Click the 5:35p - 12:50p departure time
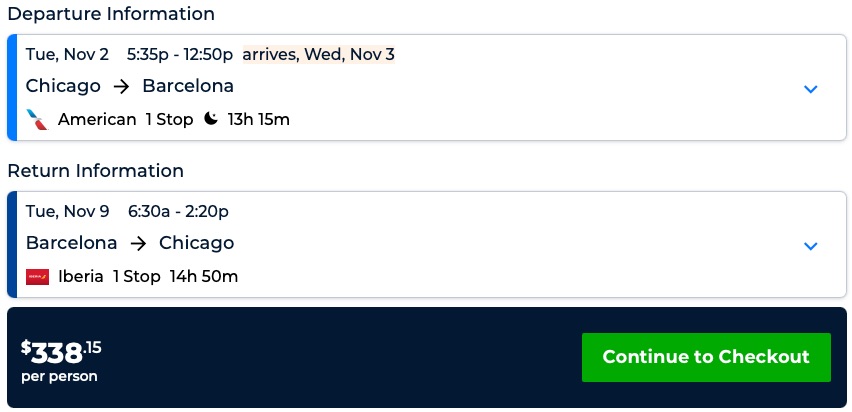The height and width of the screenshot is (412, 852). pos(180,54)
